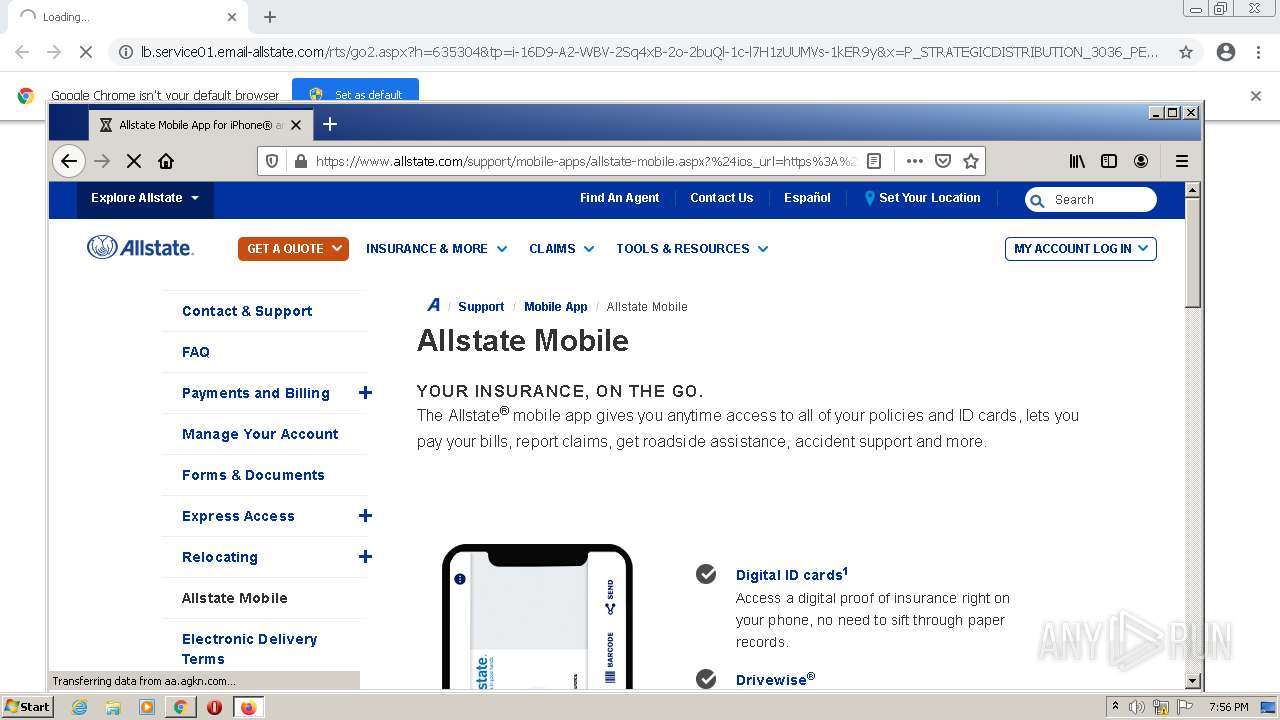Open Firefox library icon
Image resolution: width=1280 pixels, height=720 pixels.
(x=1077, y=161)
